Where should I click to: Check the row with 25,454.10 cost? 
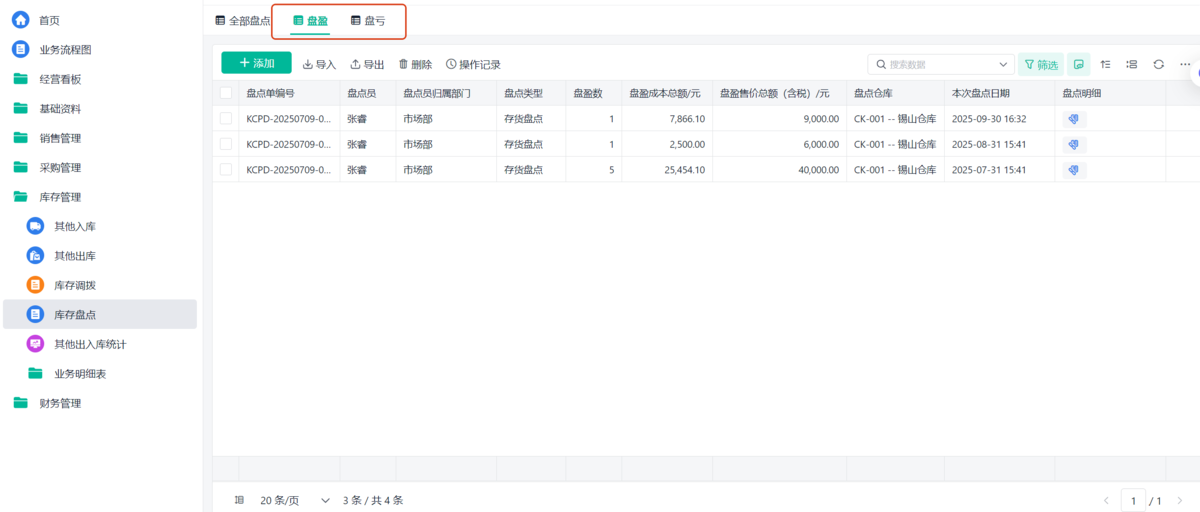tap(226, 170)
